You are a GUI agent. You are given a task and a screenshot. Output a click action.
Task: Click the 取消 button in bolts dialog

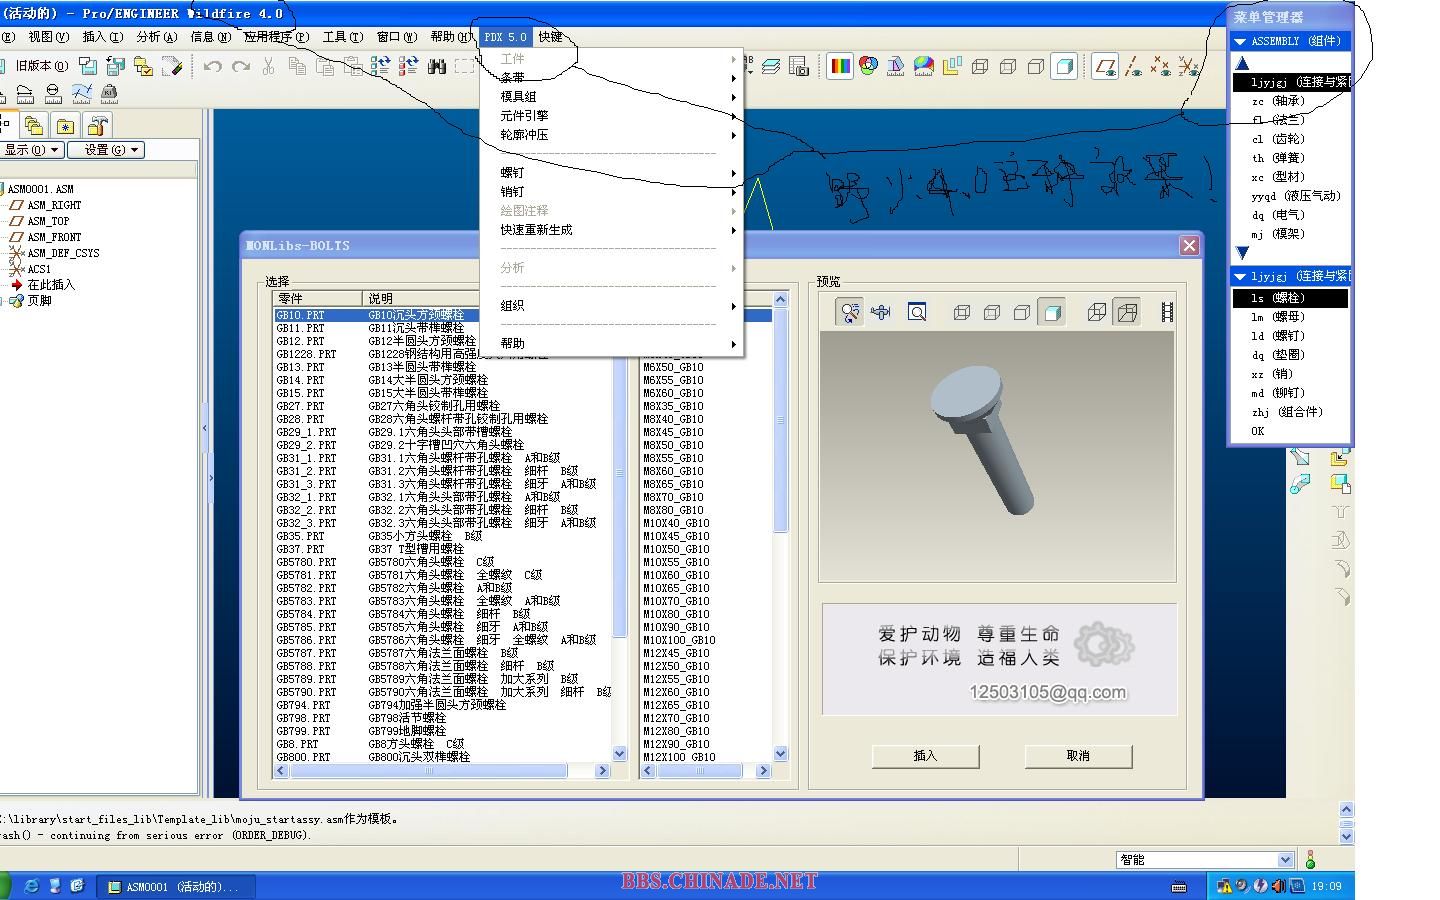(x=1078, y=756)
